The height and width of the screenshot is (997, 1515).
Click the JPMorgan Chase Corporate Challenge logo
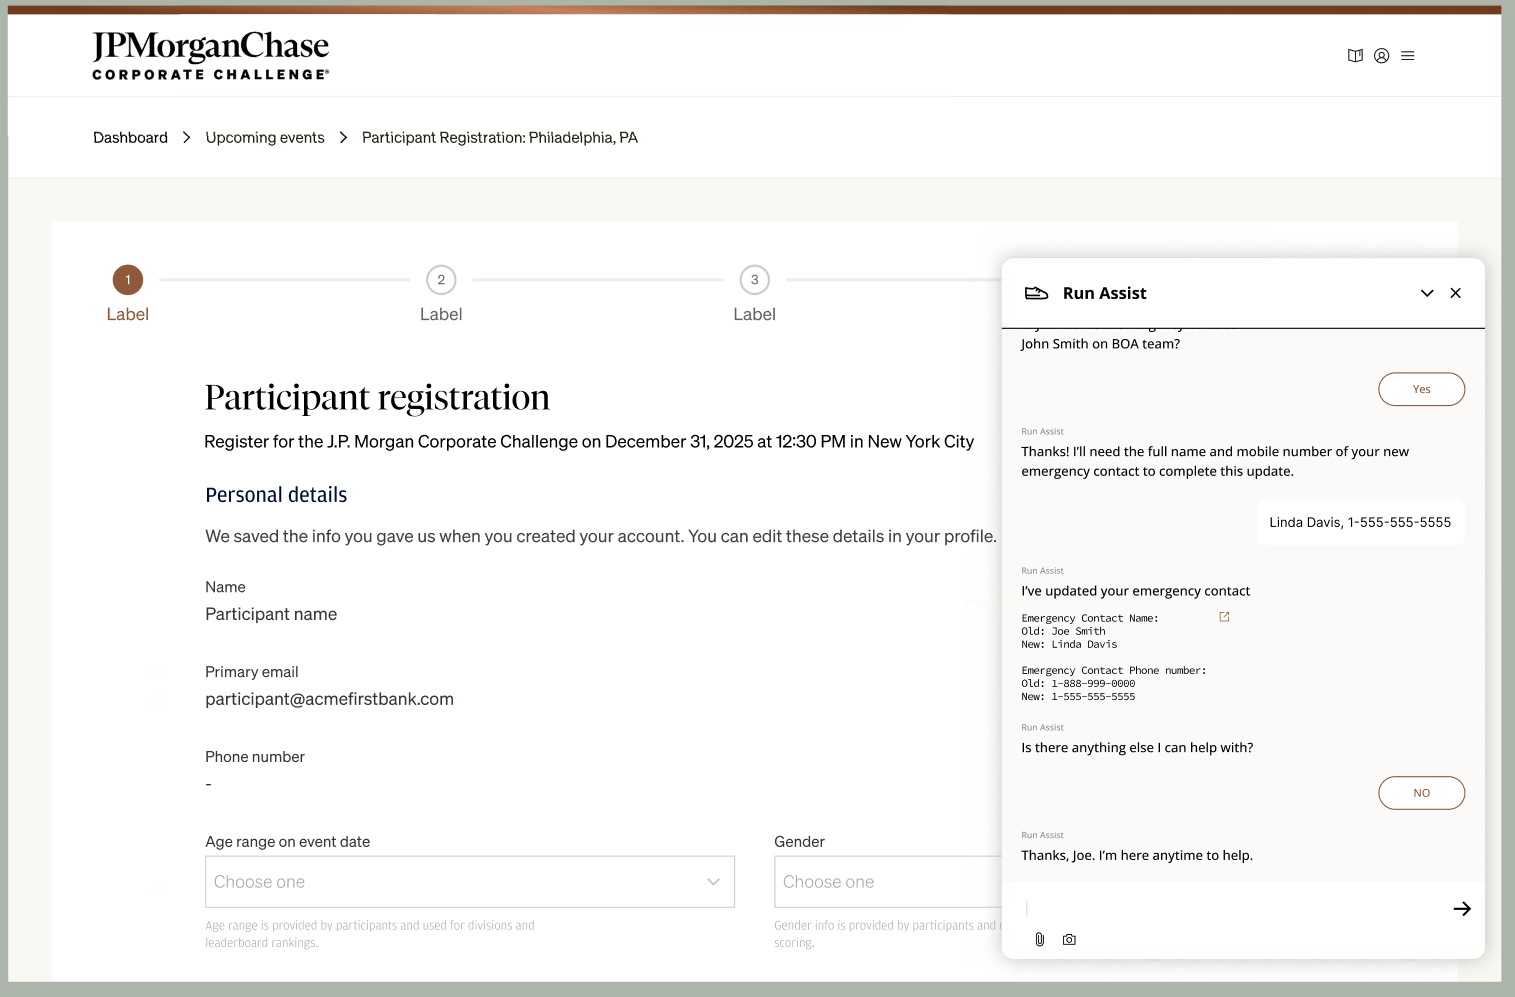click(211, 56)
